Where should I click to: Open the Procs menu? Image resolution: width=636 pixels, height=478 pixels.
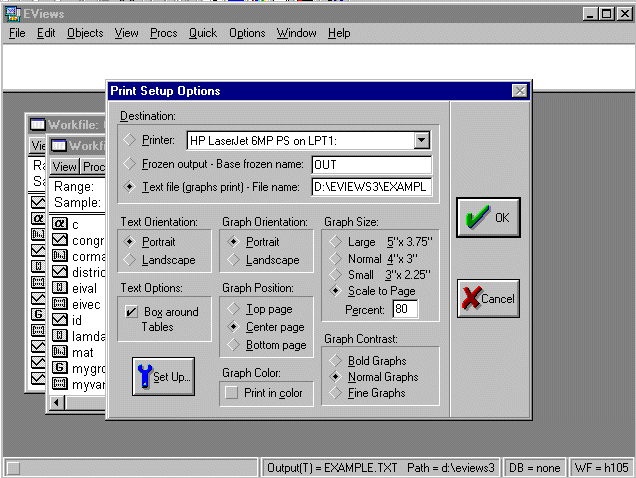163,33
